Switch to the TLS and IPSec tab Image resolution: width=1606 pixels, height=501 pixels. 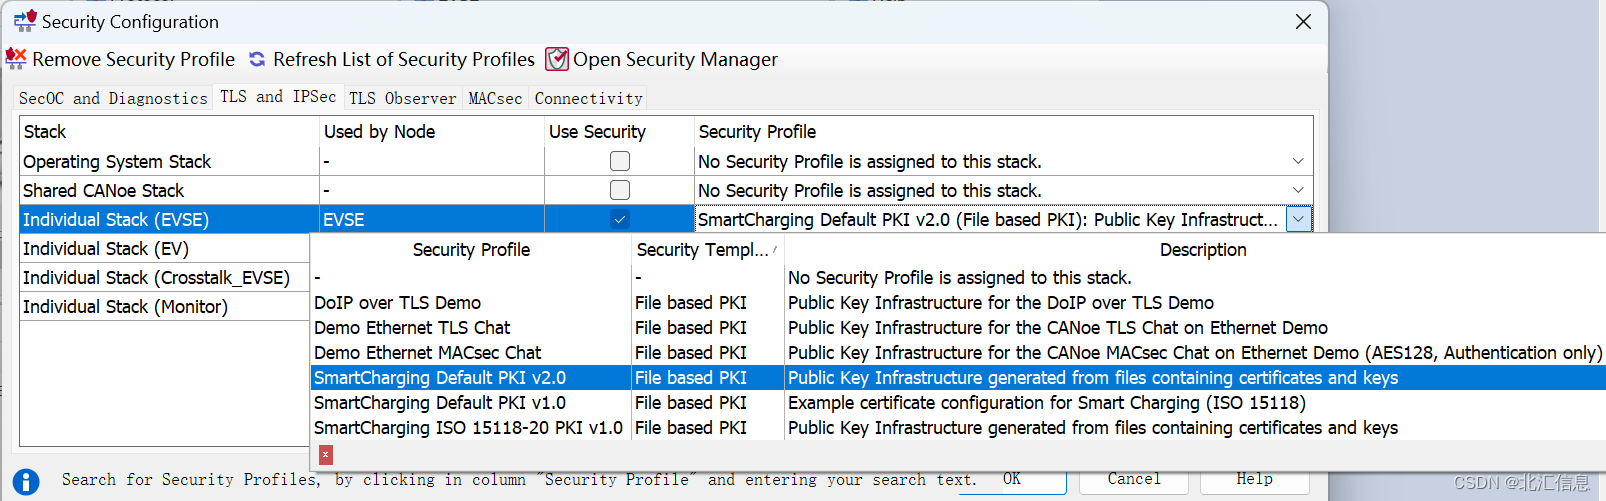278,96
